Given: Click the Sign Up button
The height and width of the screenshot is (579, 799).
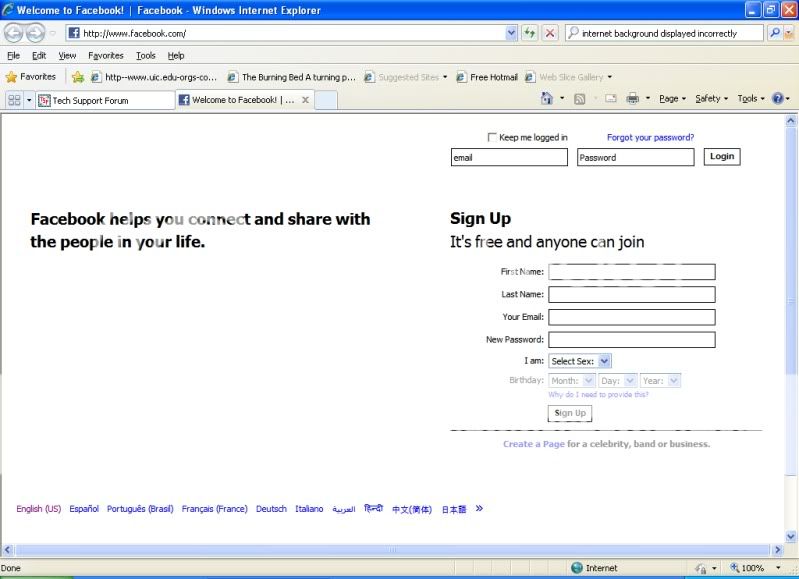Looking at the screenshot, I should [x=570, y=413].
